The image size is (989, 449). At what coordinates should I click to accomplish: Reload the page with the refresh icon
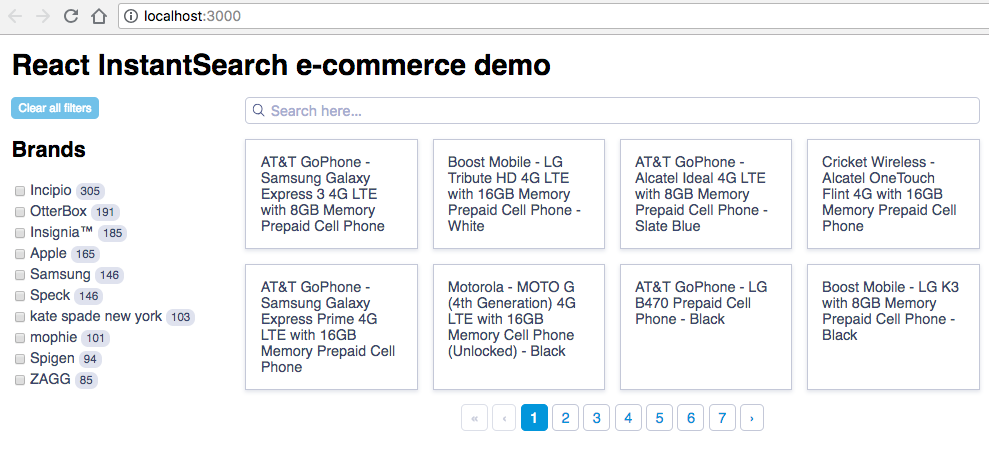pyautogui.click(x=71, y=16)
